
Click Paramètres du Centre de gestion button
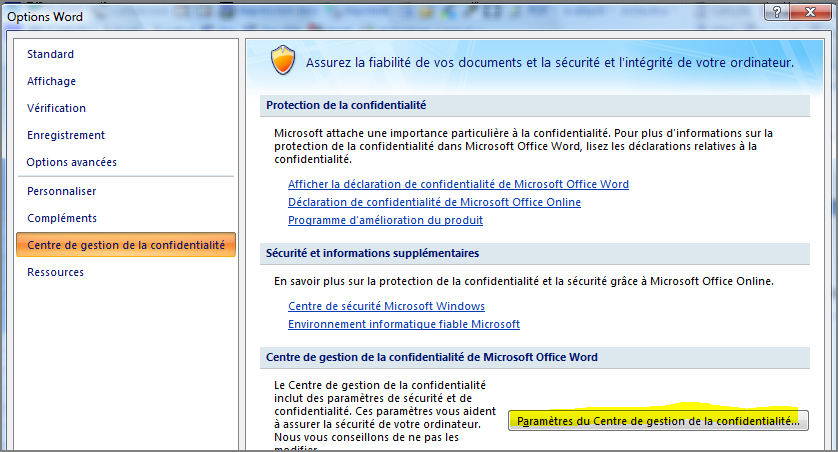pos(658,421)
